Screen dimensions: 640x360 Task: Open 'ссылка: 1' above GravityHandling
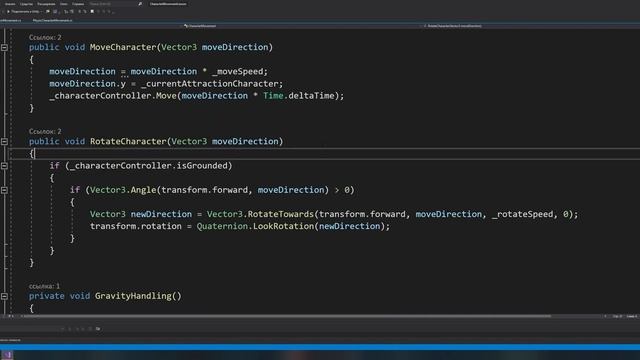(44, 286)
